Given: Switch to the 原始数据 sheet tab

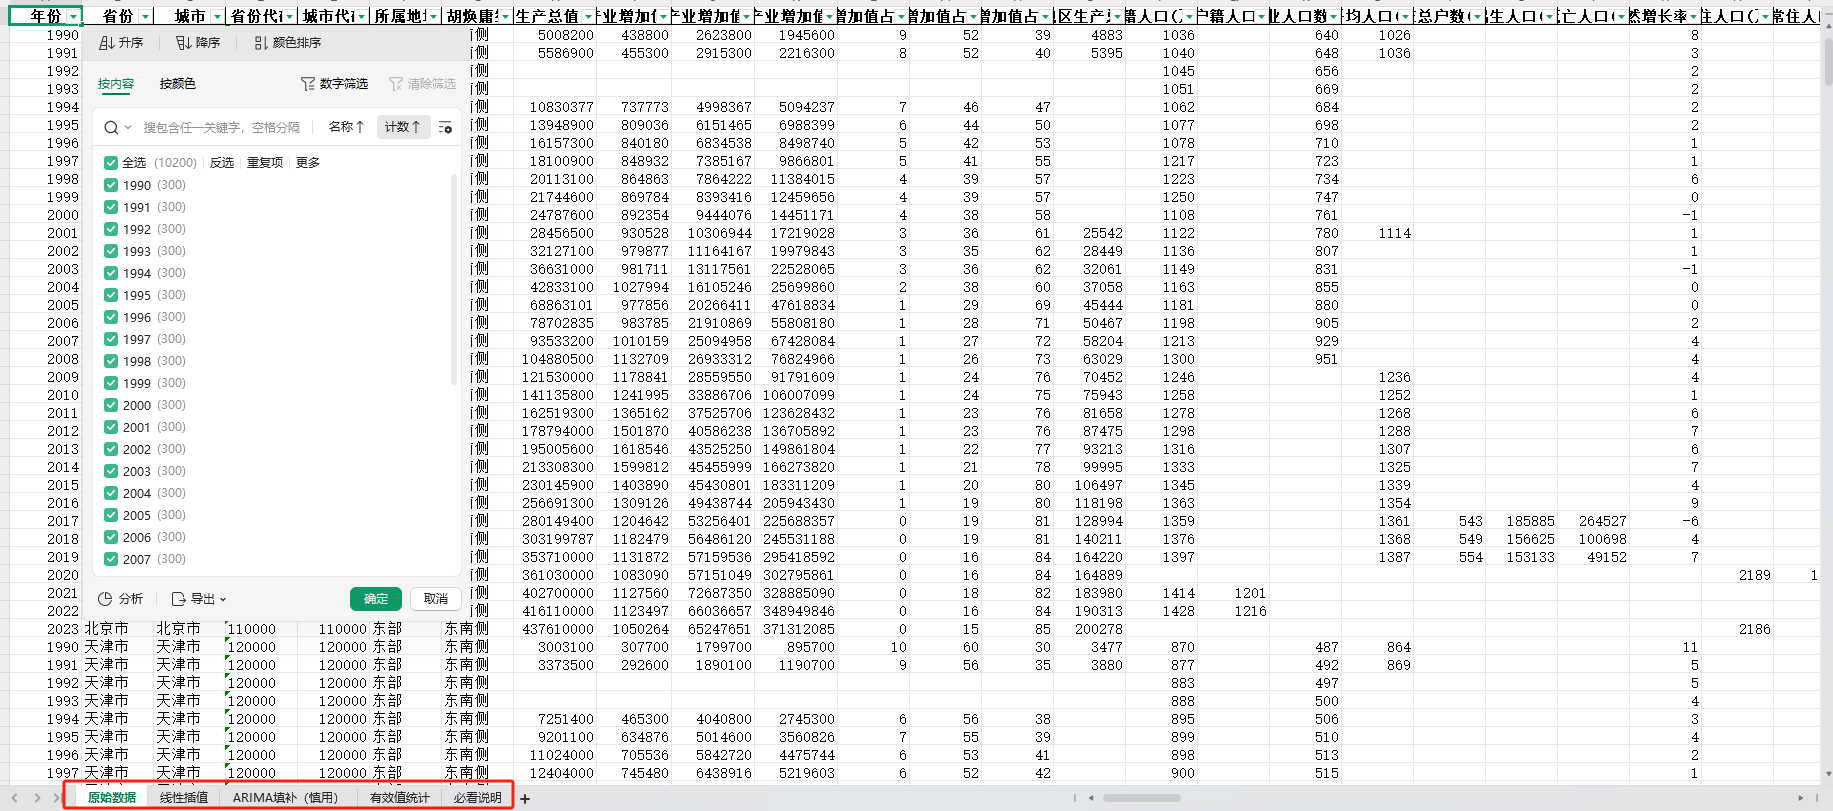Looking at the screenshot, I should [x=112, y=798].
